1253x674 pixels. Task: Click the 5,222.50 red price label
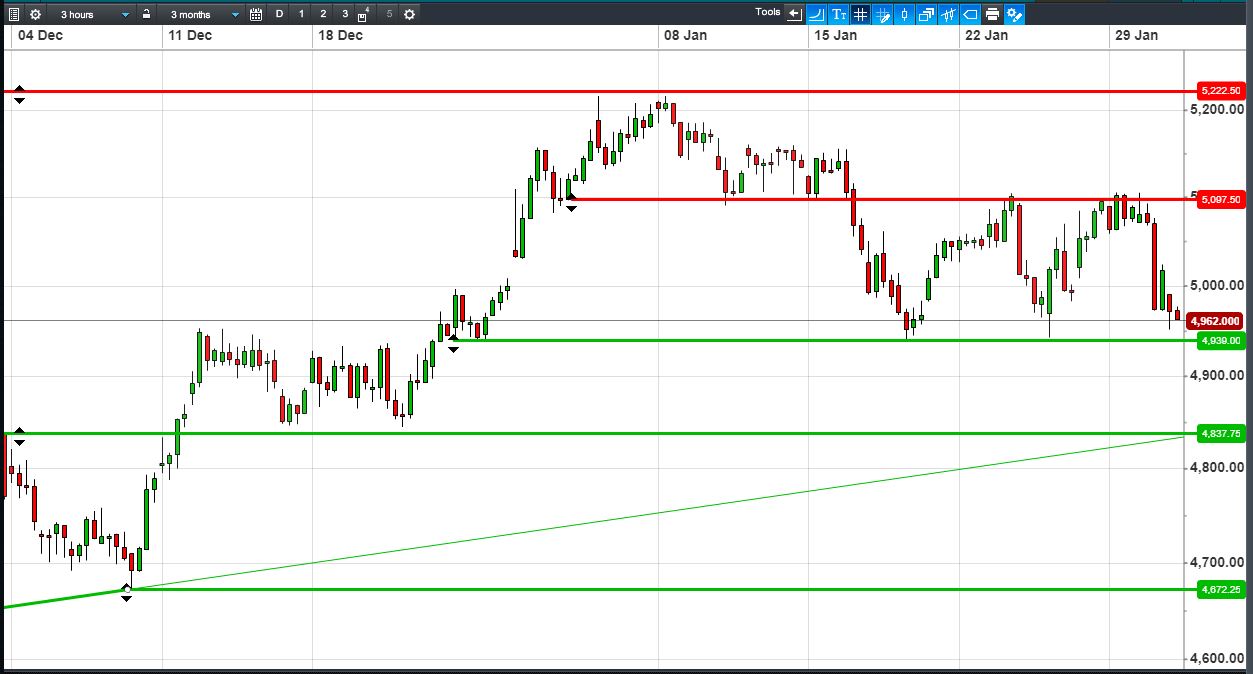(1220, 91)
